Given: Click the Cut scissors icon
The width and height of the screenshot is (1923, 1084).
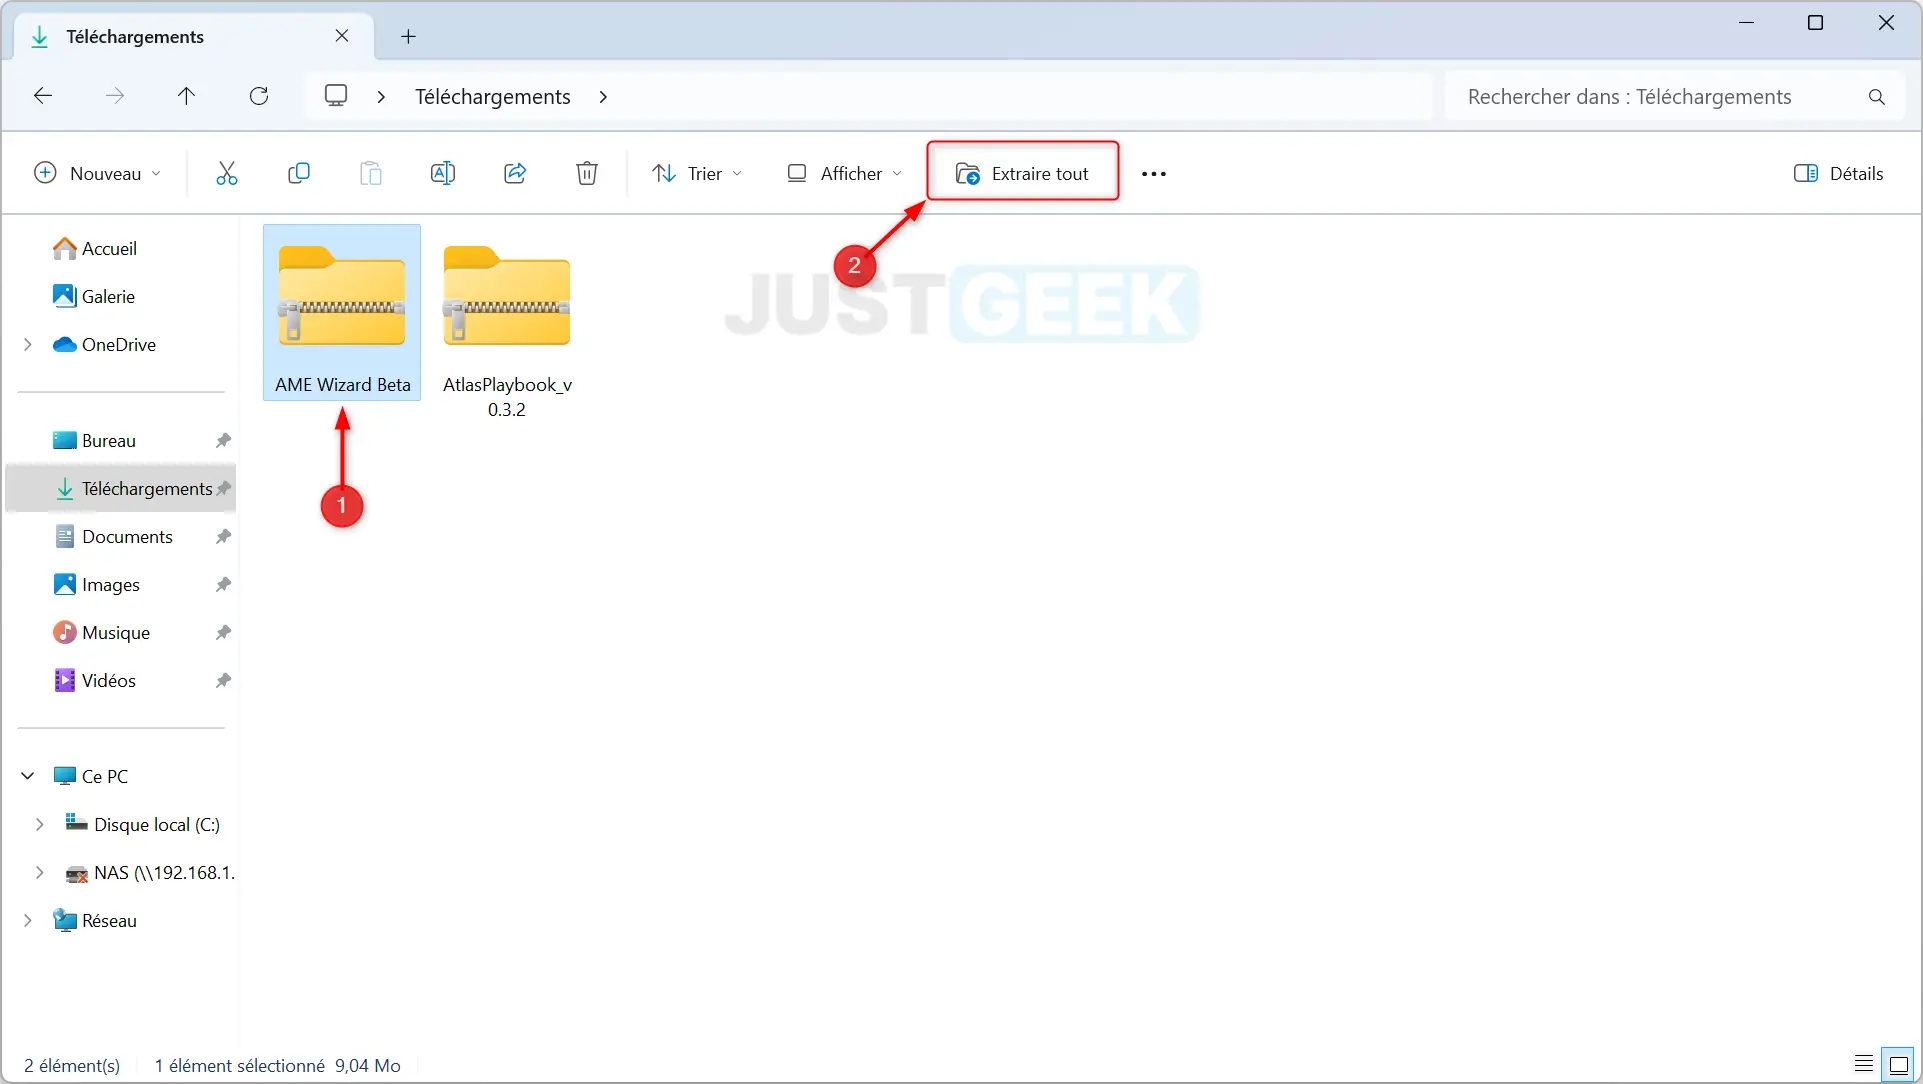Looking at the screenshot, I should (x=227, y=173).
